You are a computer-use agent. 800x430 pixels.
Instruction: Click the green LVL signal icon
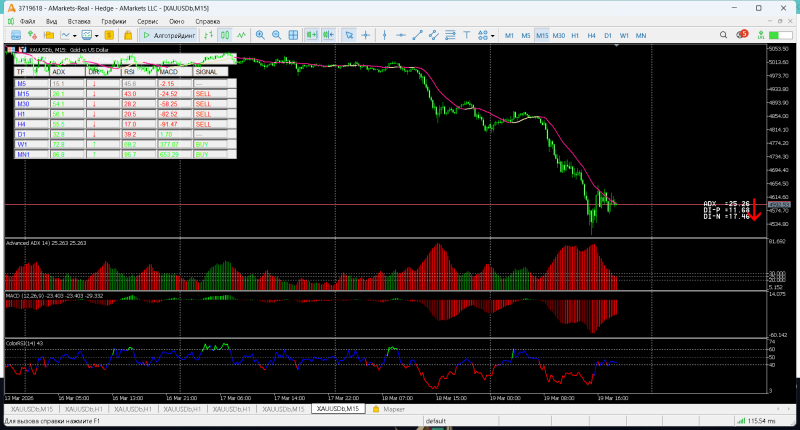[761, 35]
